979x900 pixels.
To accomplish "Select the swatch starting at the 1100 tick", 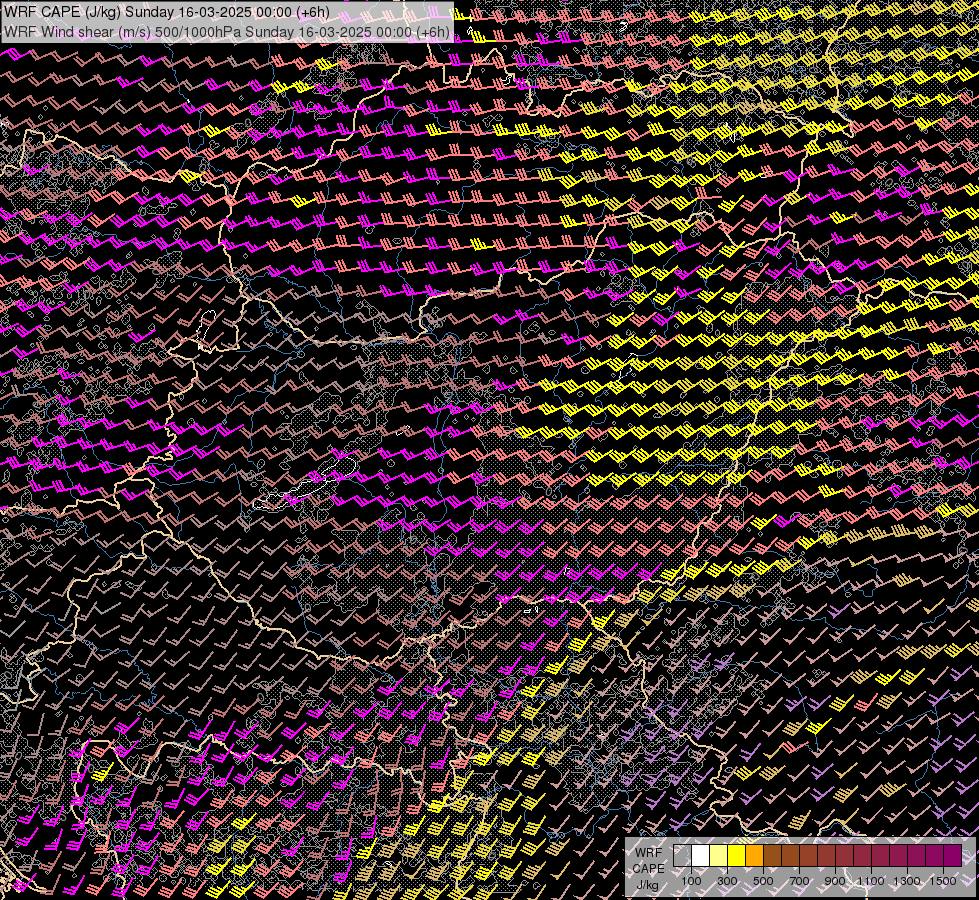I will [881, 856].
